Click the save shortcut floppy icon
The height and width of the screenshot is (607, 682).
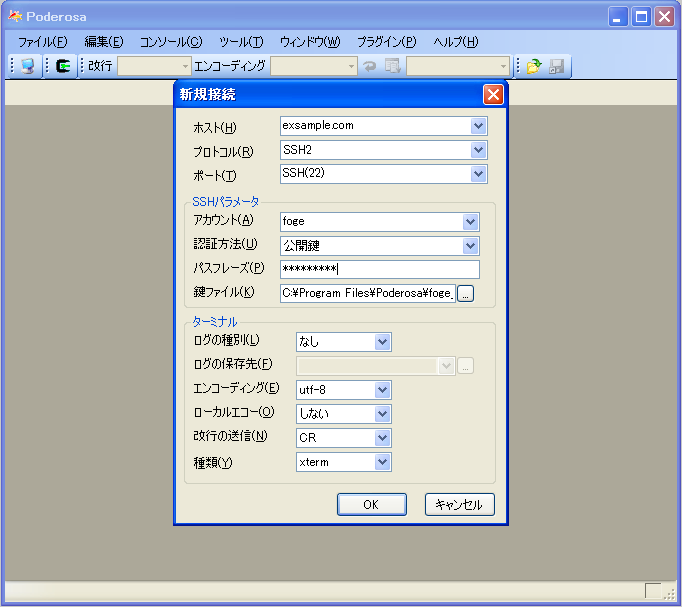tap(556, 66)
